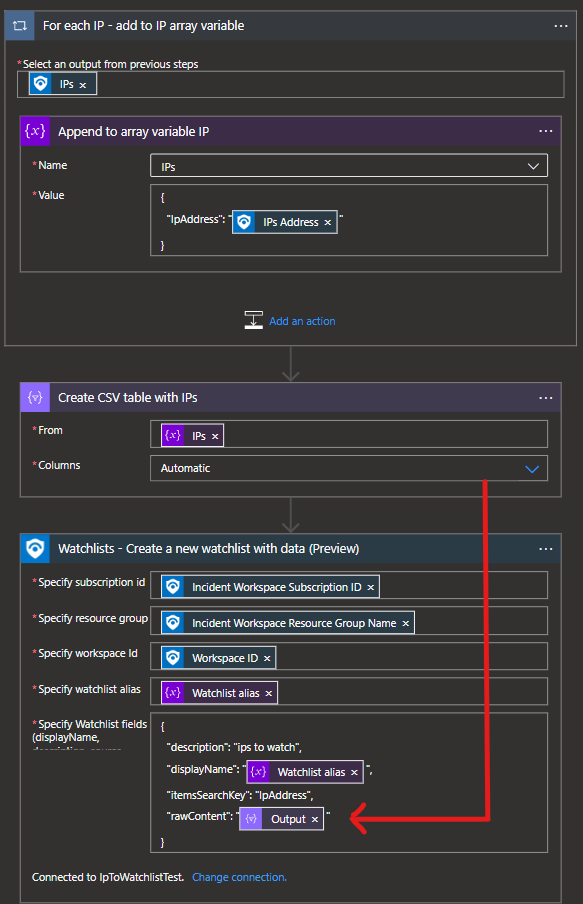Click inside the Value JSON field of Append to array

point(349,220)
